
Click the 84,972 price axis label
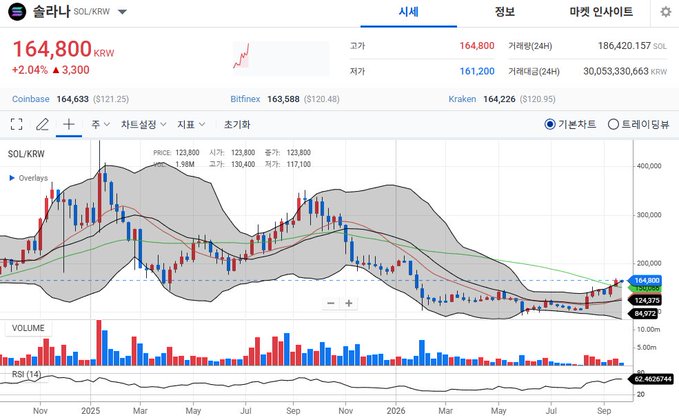coord(645,313)
